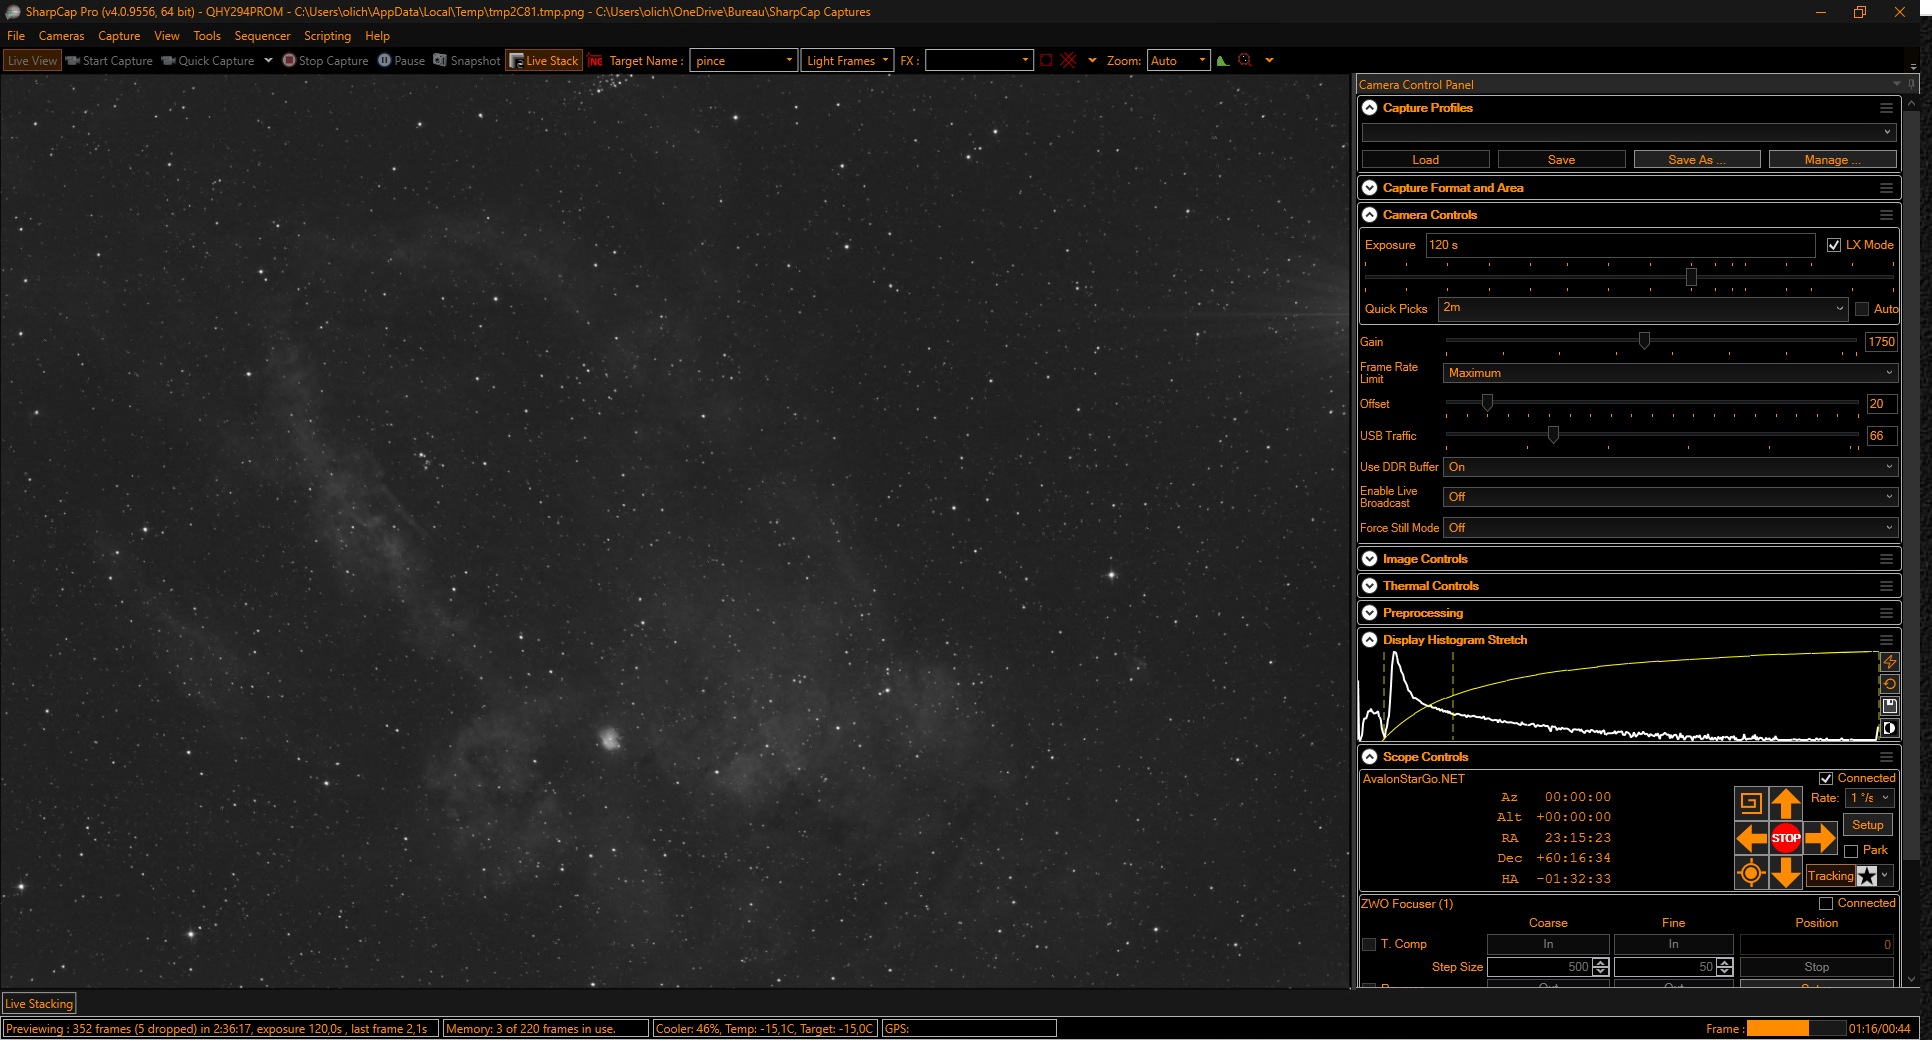Check the Park checkbox
1932x1040 pixels.
[1851, 851]
